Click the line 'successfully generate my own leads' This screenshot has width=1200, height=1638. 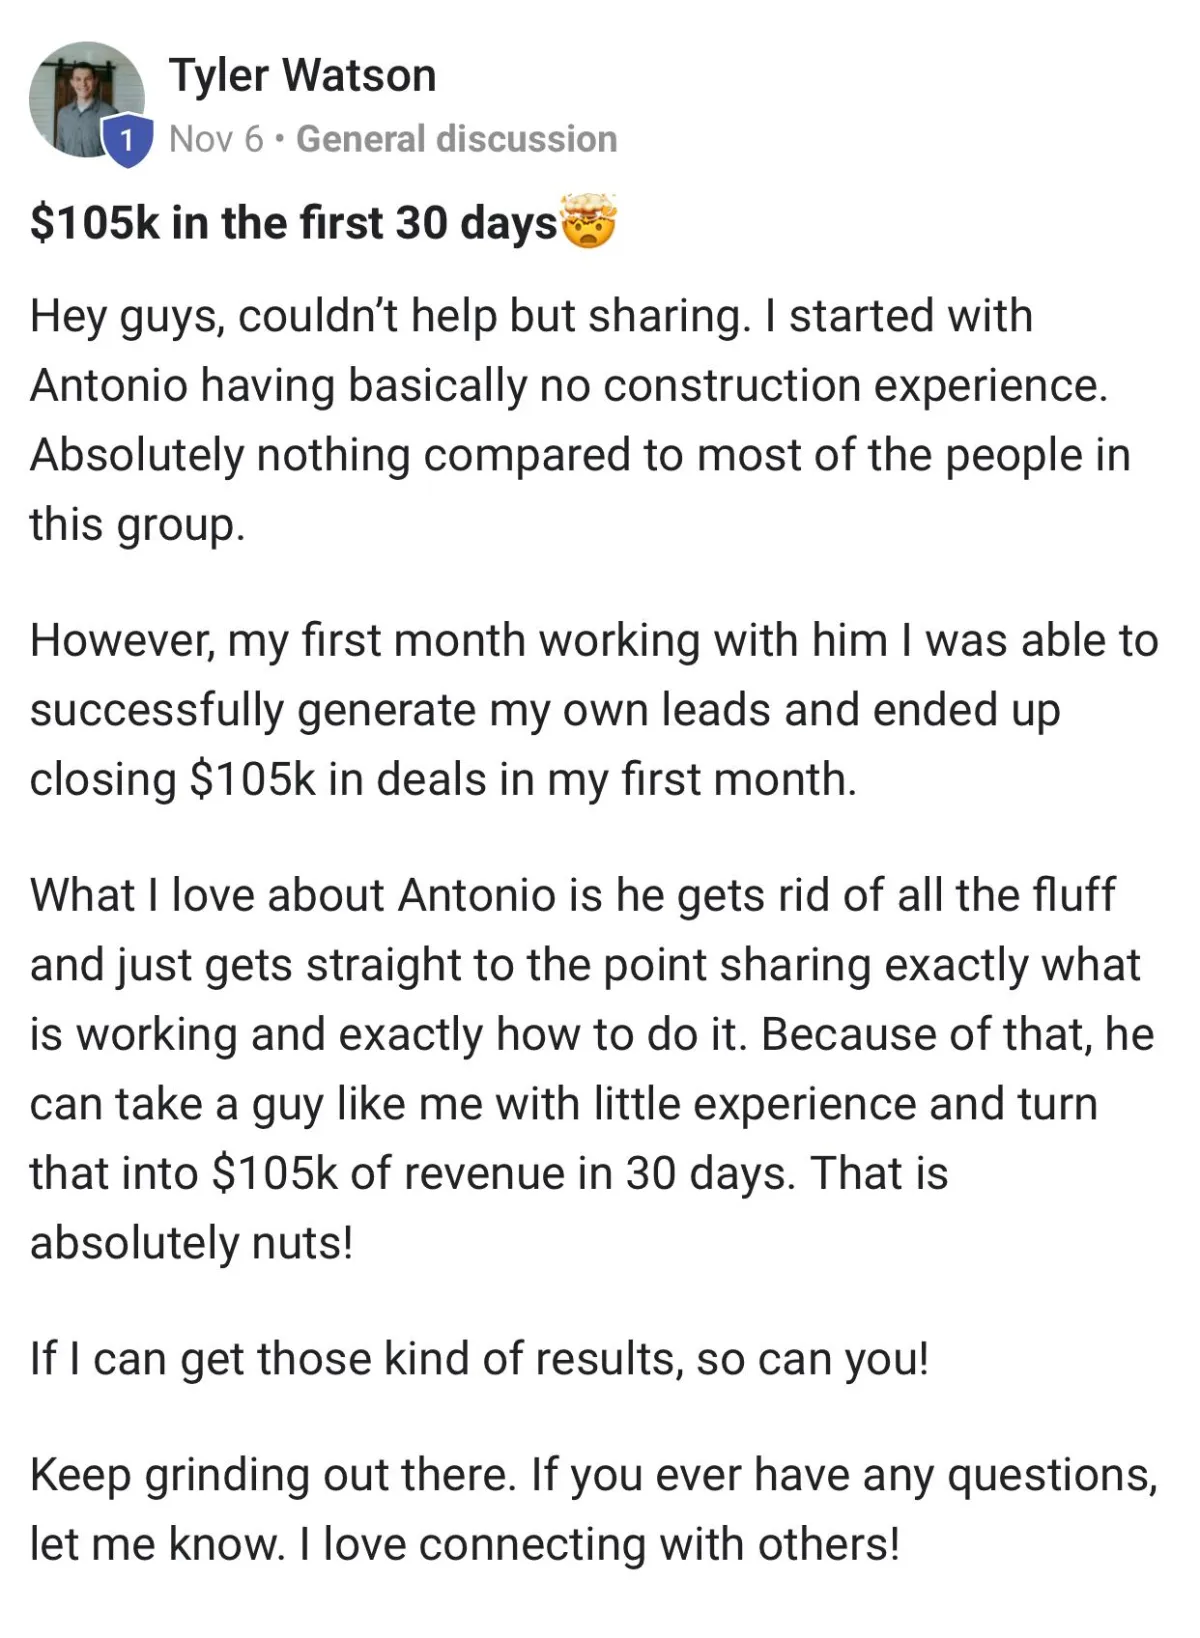coord(545,711)
